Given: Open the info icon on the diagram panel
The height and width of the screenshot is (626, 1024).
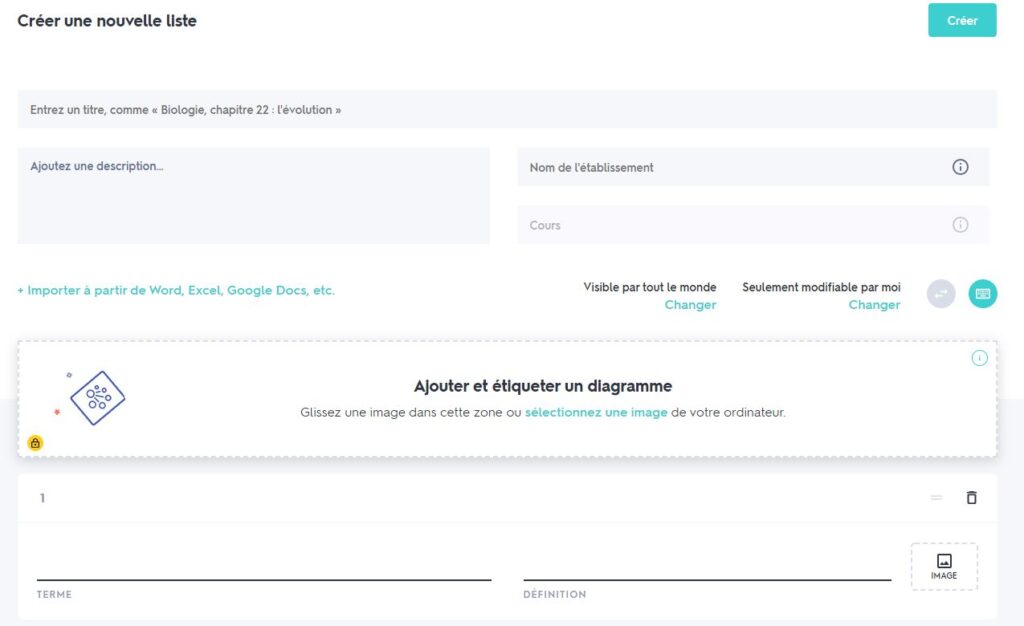Looking at the screenshot, I should tap(979, 356).
